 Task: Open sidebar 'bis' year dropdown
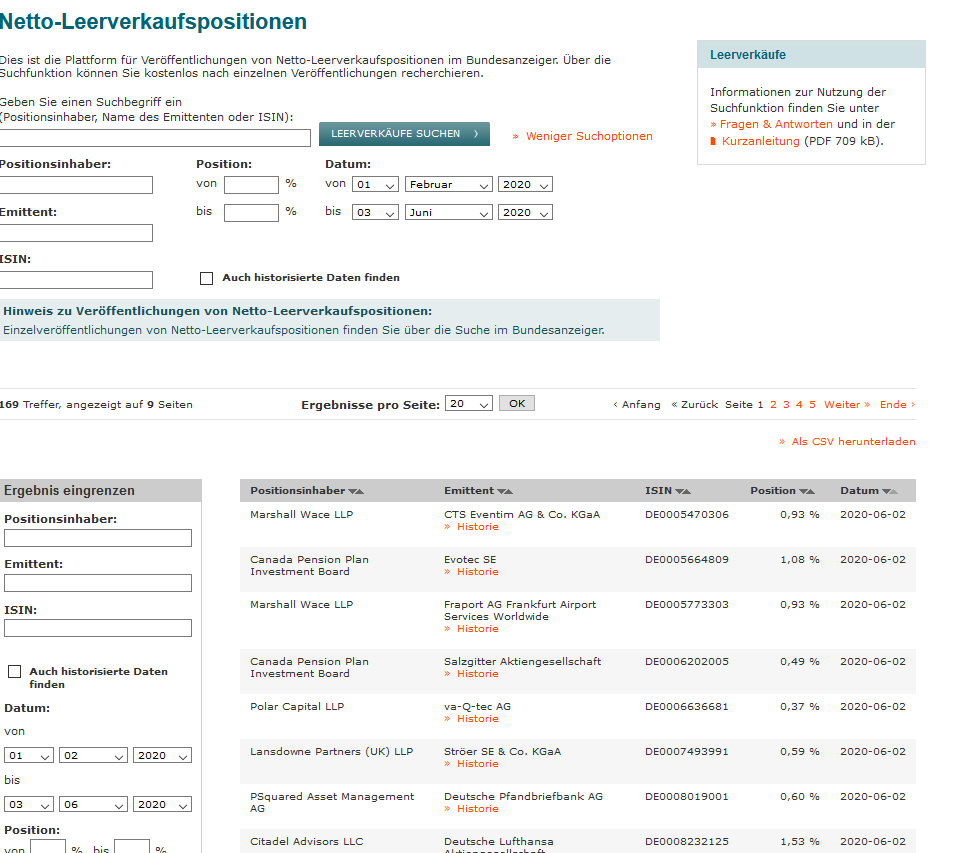click(163, 804)
